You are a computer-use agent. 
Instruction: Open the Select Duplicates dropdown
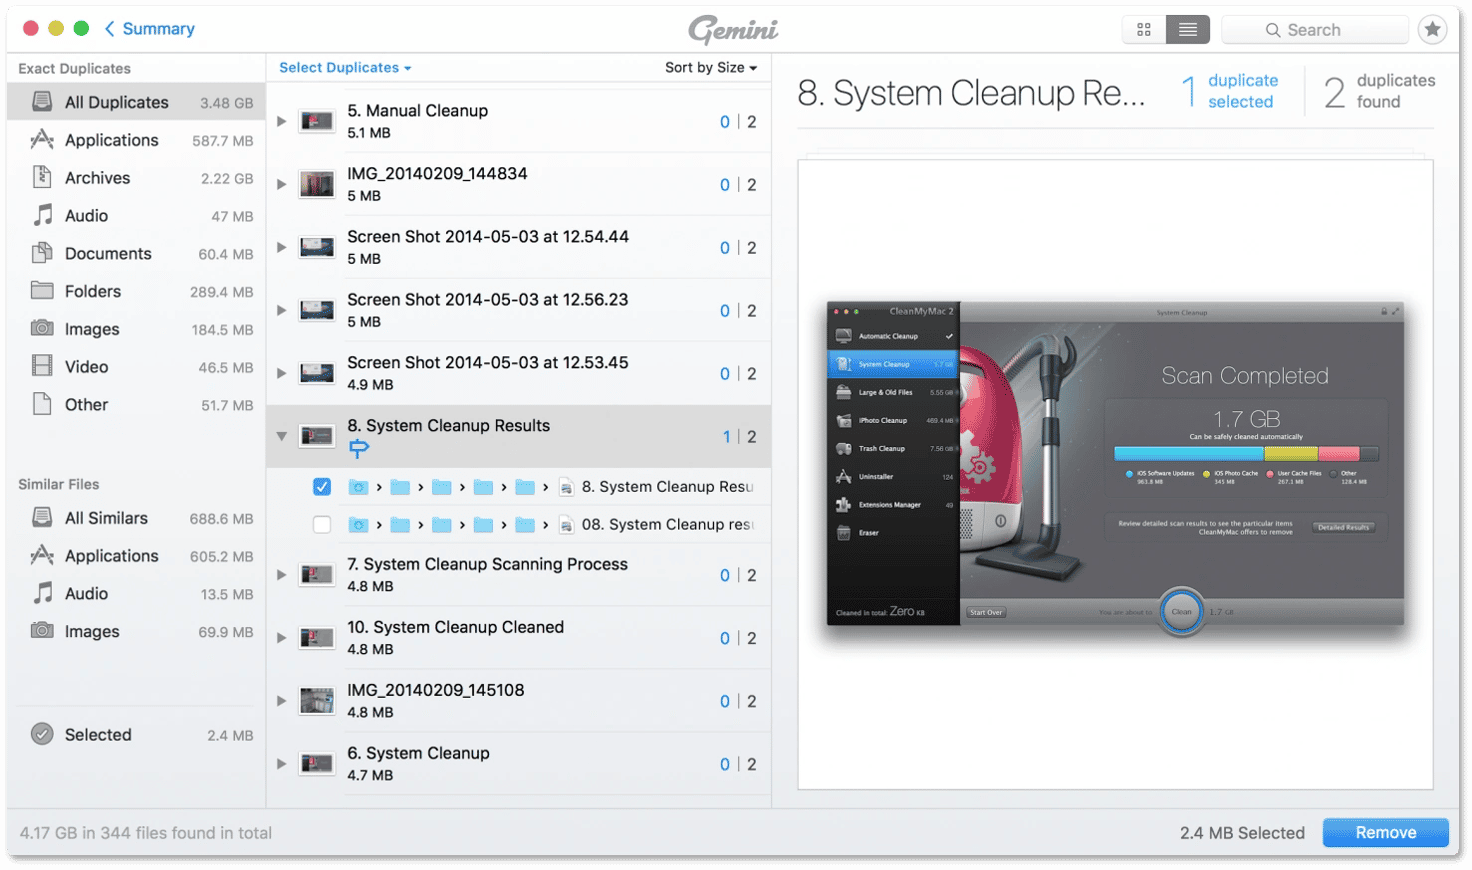(345, 67)
